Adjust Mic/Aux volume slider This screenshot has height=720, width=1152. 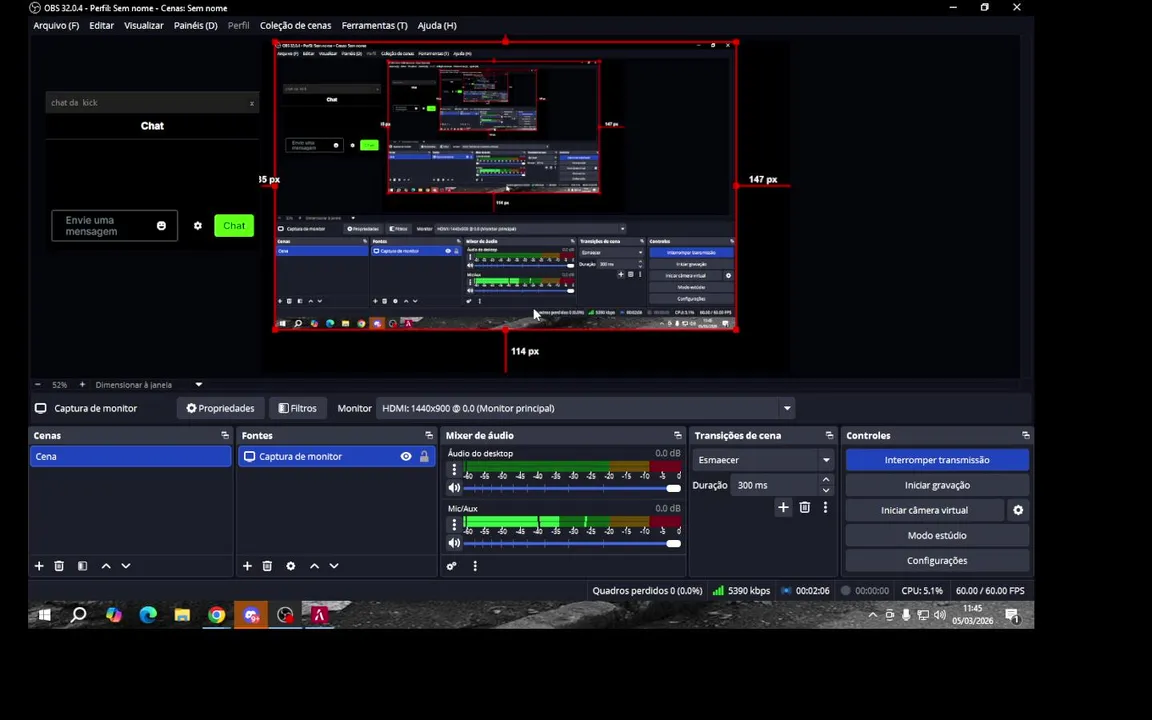[572, 543]
